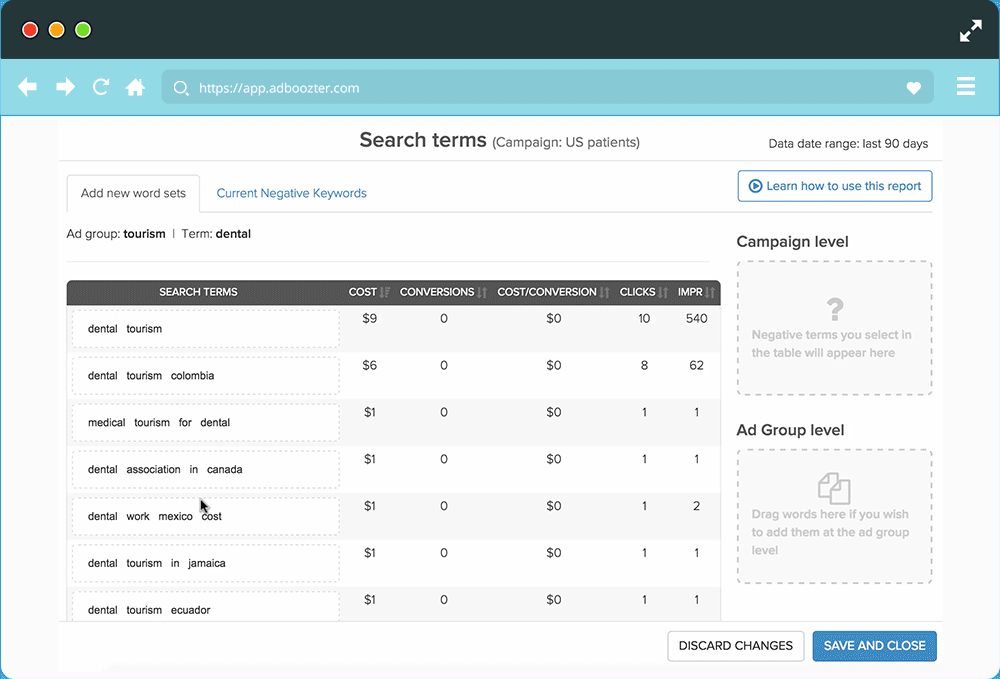Image resolution: width=1000 pixels, height=679 pixels.
Task: Click the Campaign level heading
Action: click(792, 242)
